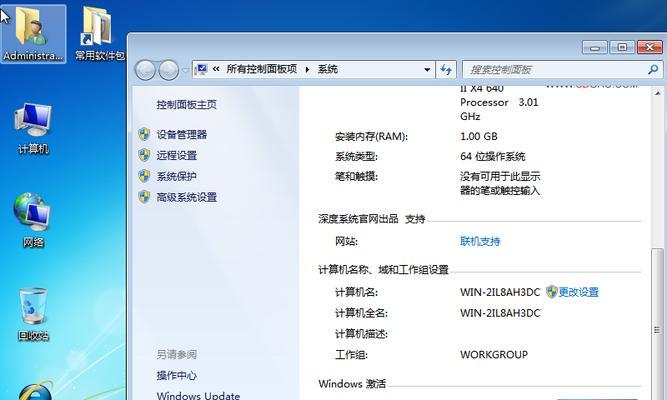The width and height of the screenshot is (667, 400).
Task: Click the refresh button beside address bar
Action: coord(446,69)
